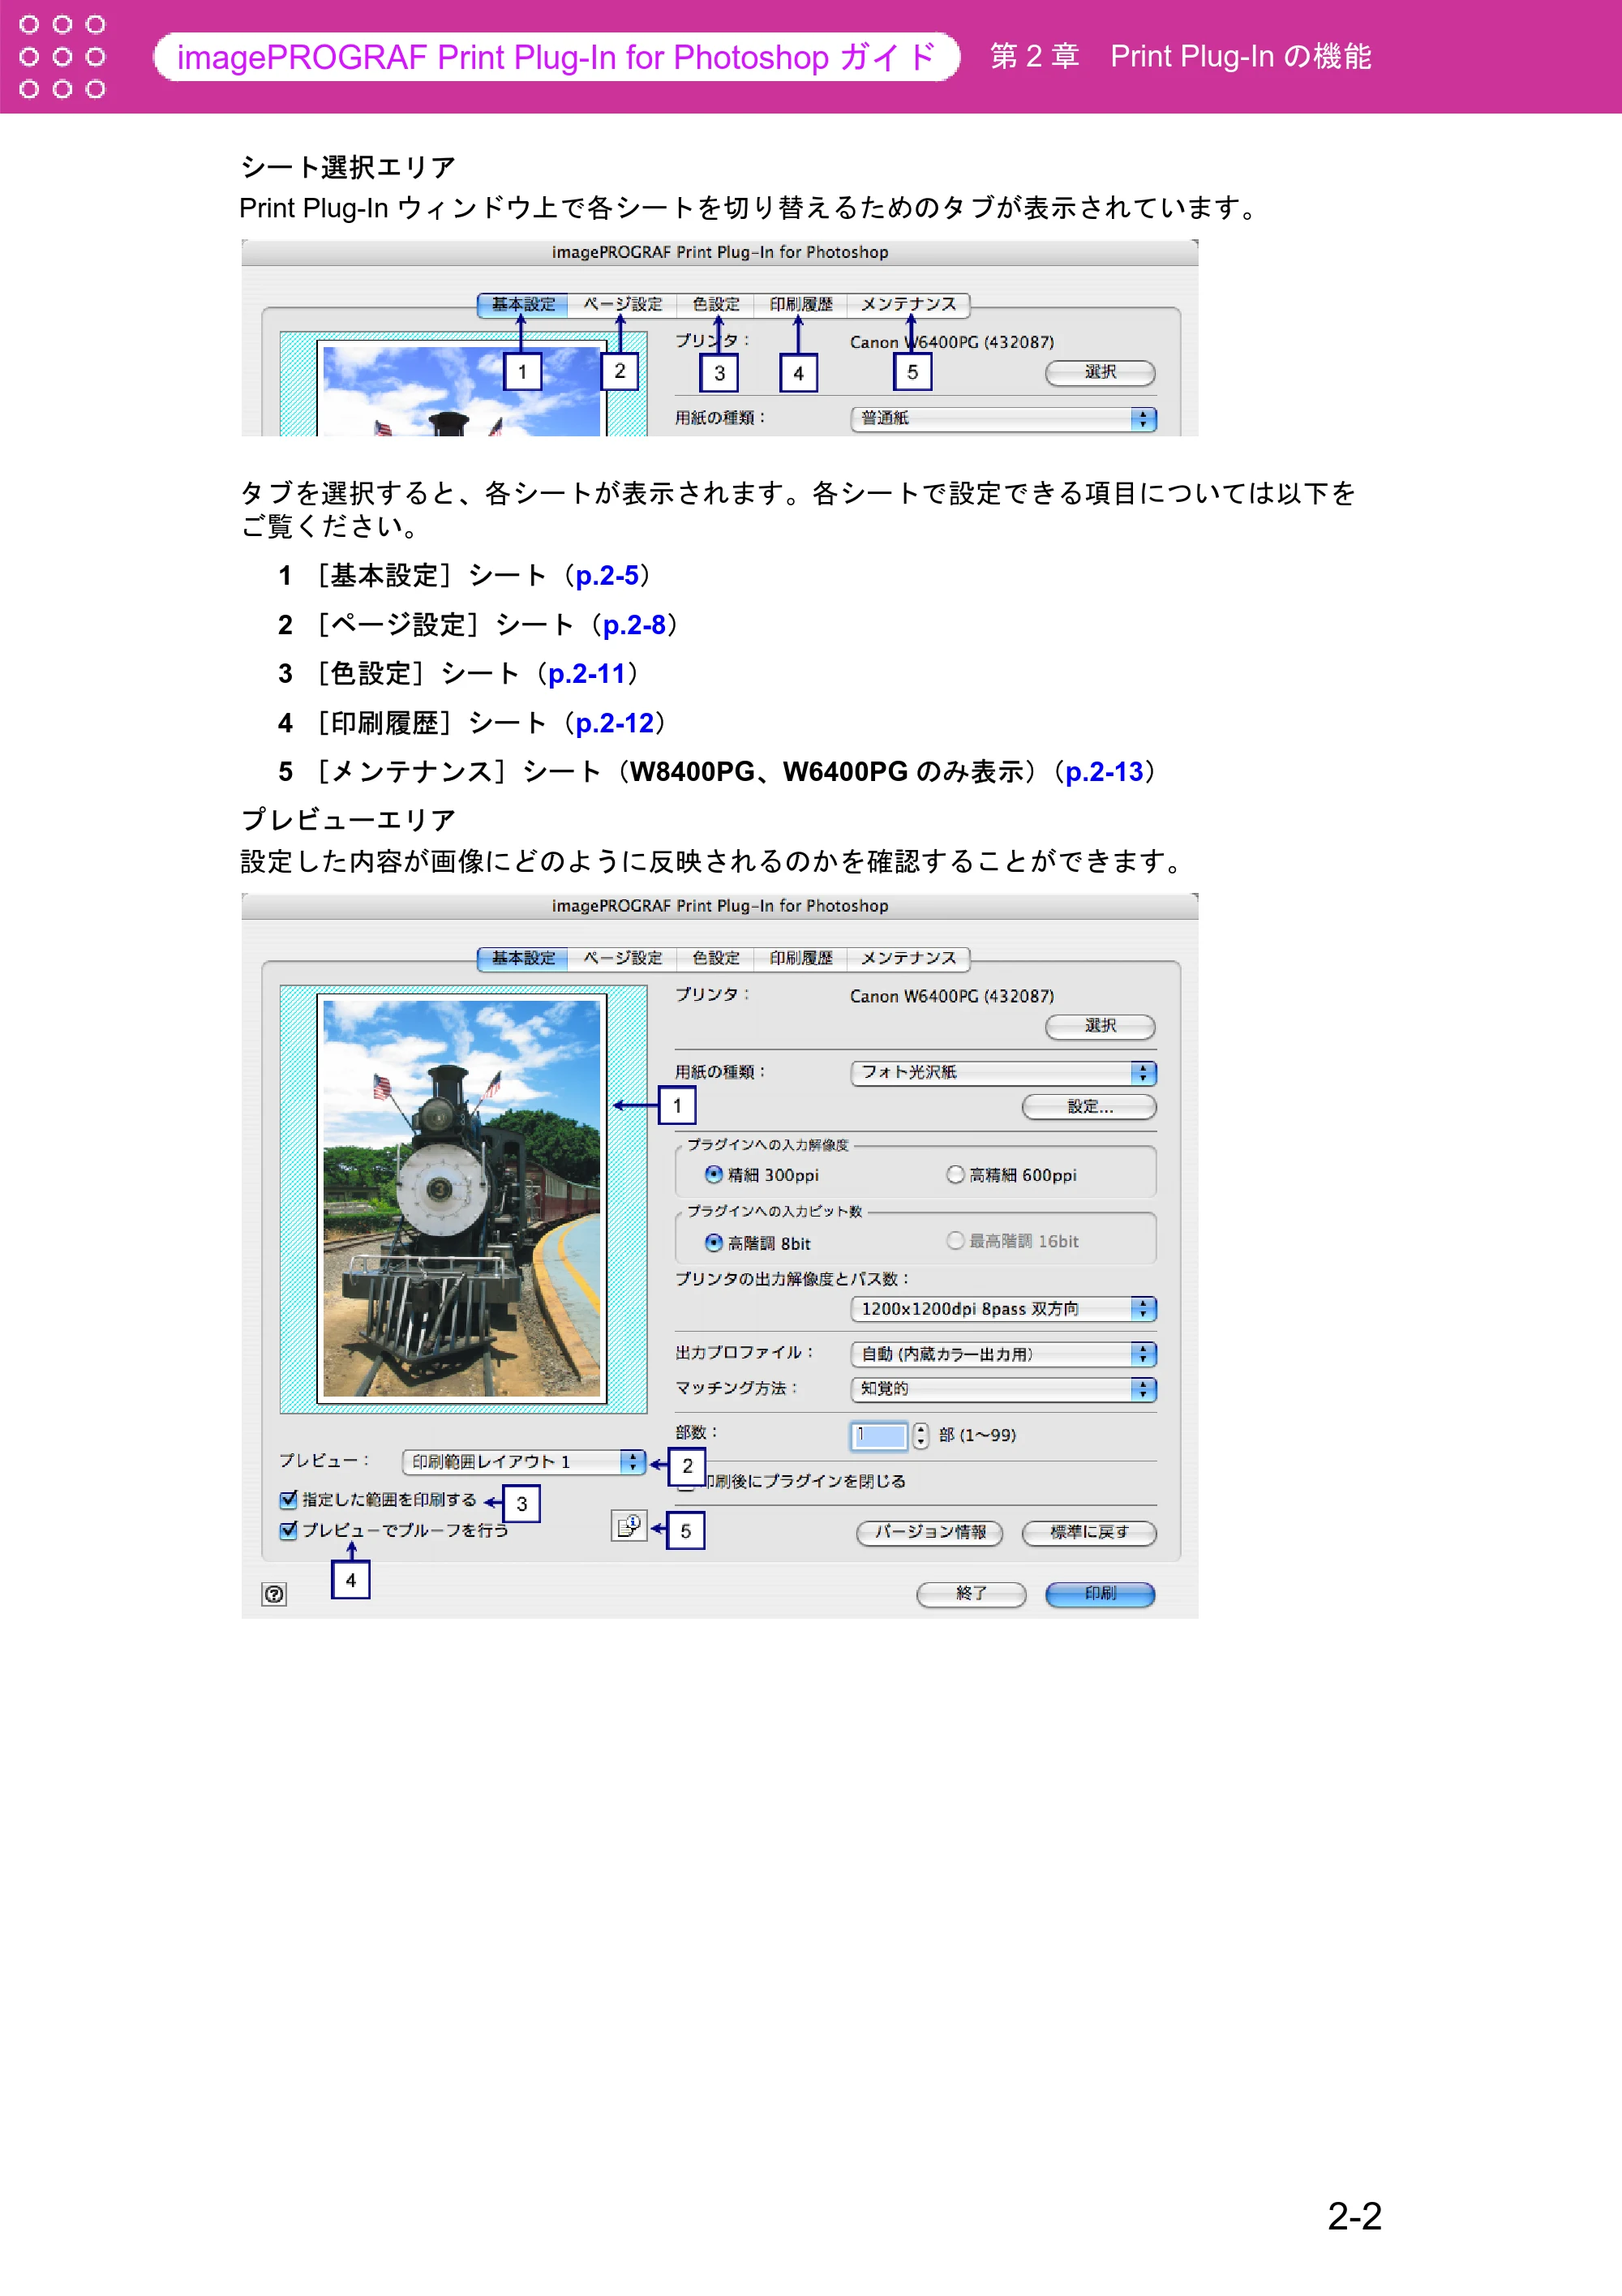Click the info icon beside preview checkboxes

tap(629, 1526)
